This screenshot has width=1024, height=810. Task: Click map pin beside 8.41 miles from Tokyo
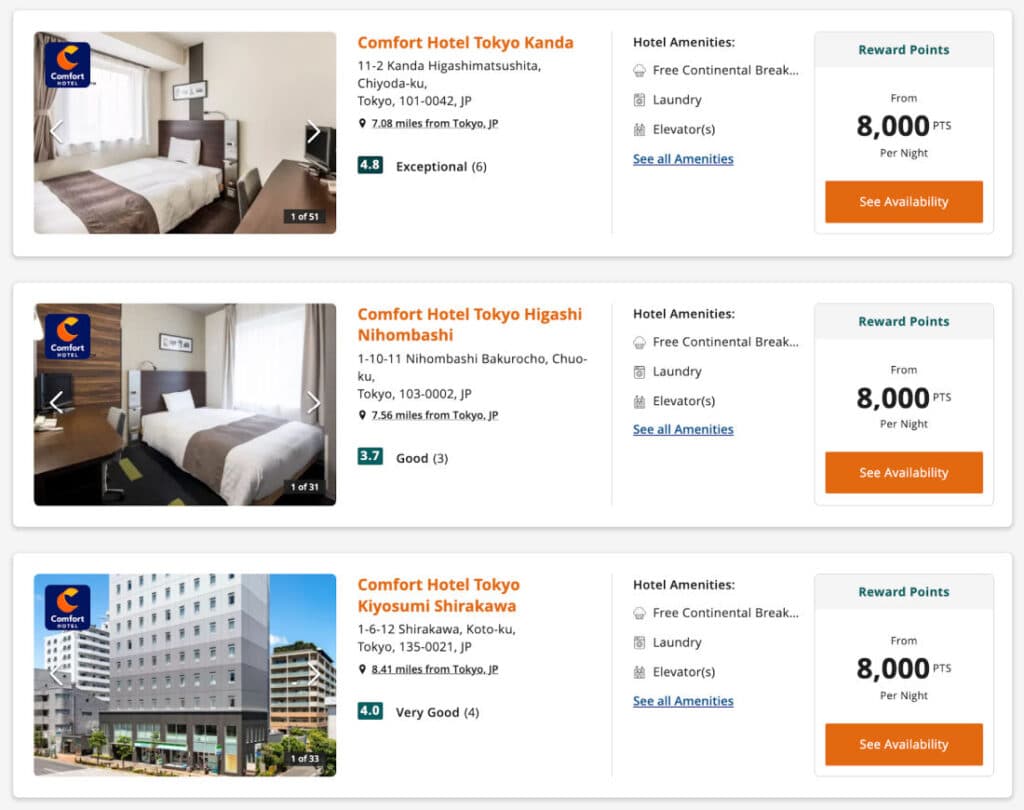pos(362,670)
